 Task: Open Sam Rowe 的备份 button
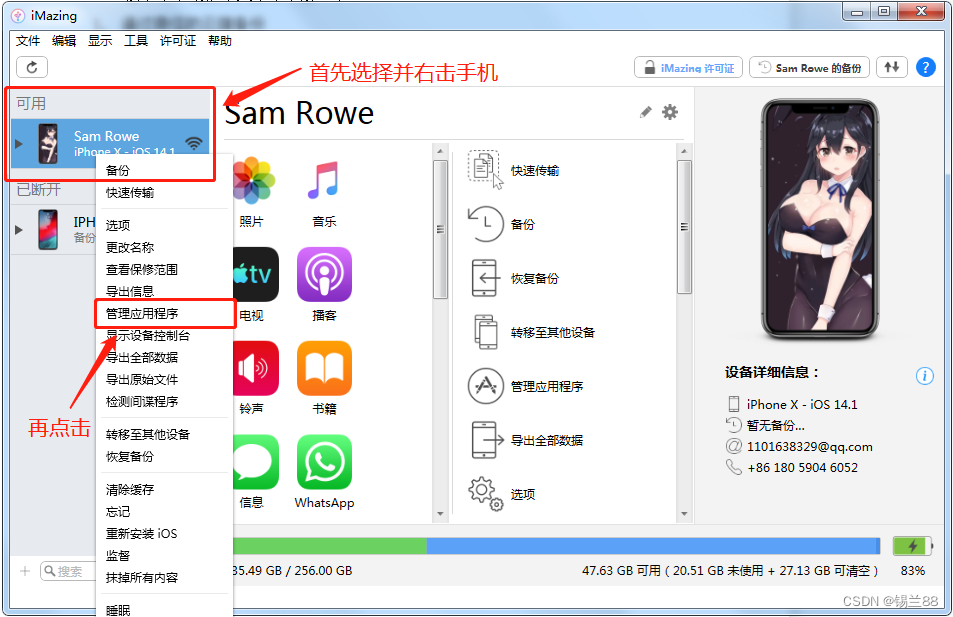[x=809, y=67]
